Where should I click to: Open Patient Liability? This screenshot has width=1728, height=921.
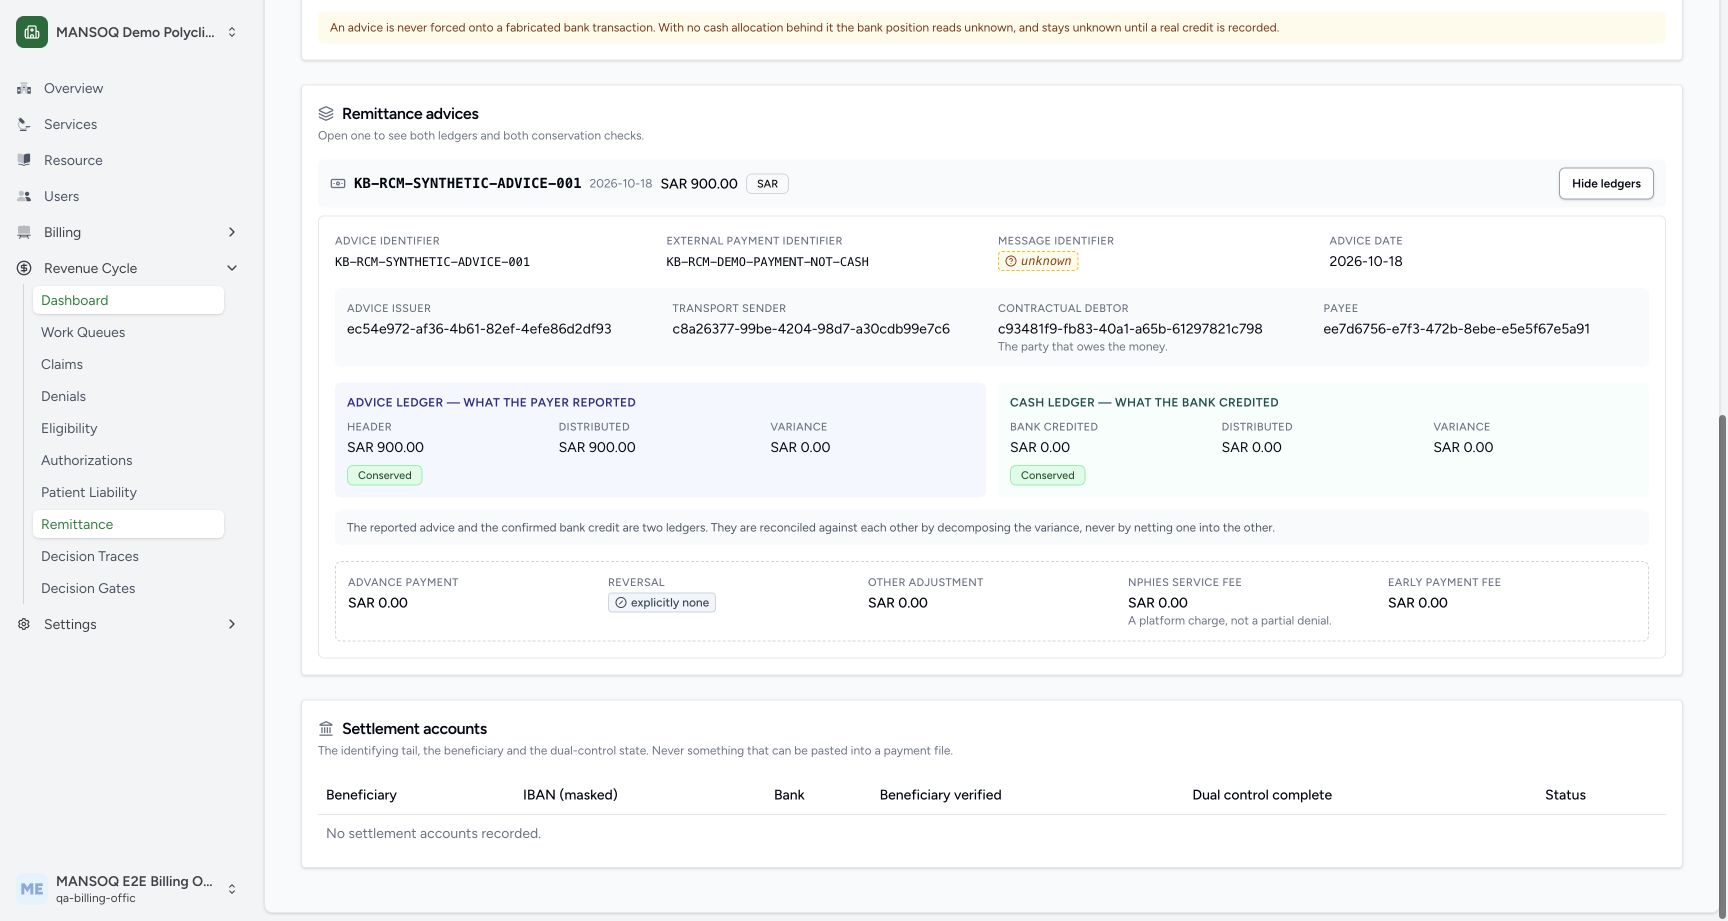[x=128, y=492]
